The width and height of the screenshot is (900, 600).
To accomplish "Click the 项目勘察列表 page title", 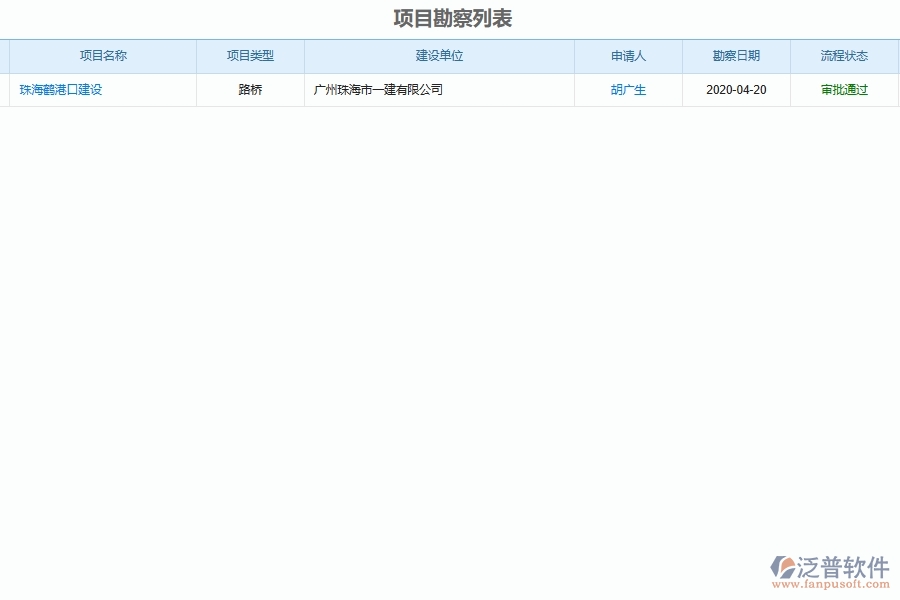I will (451, 17).
